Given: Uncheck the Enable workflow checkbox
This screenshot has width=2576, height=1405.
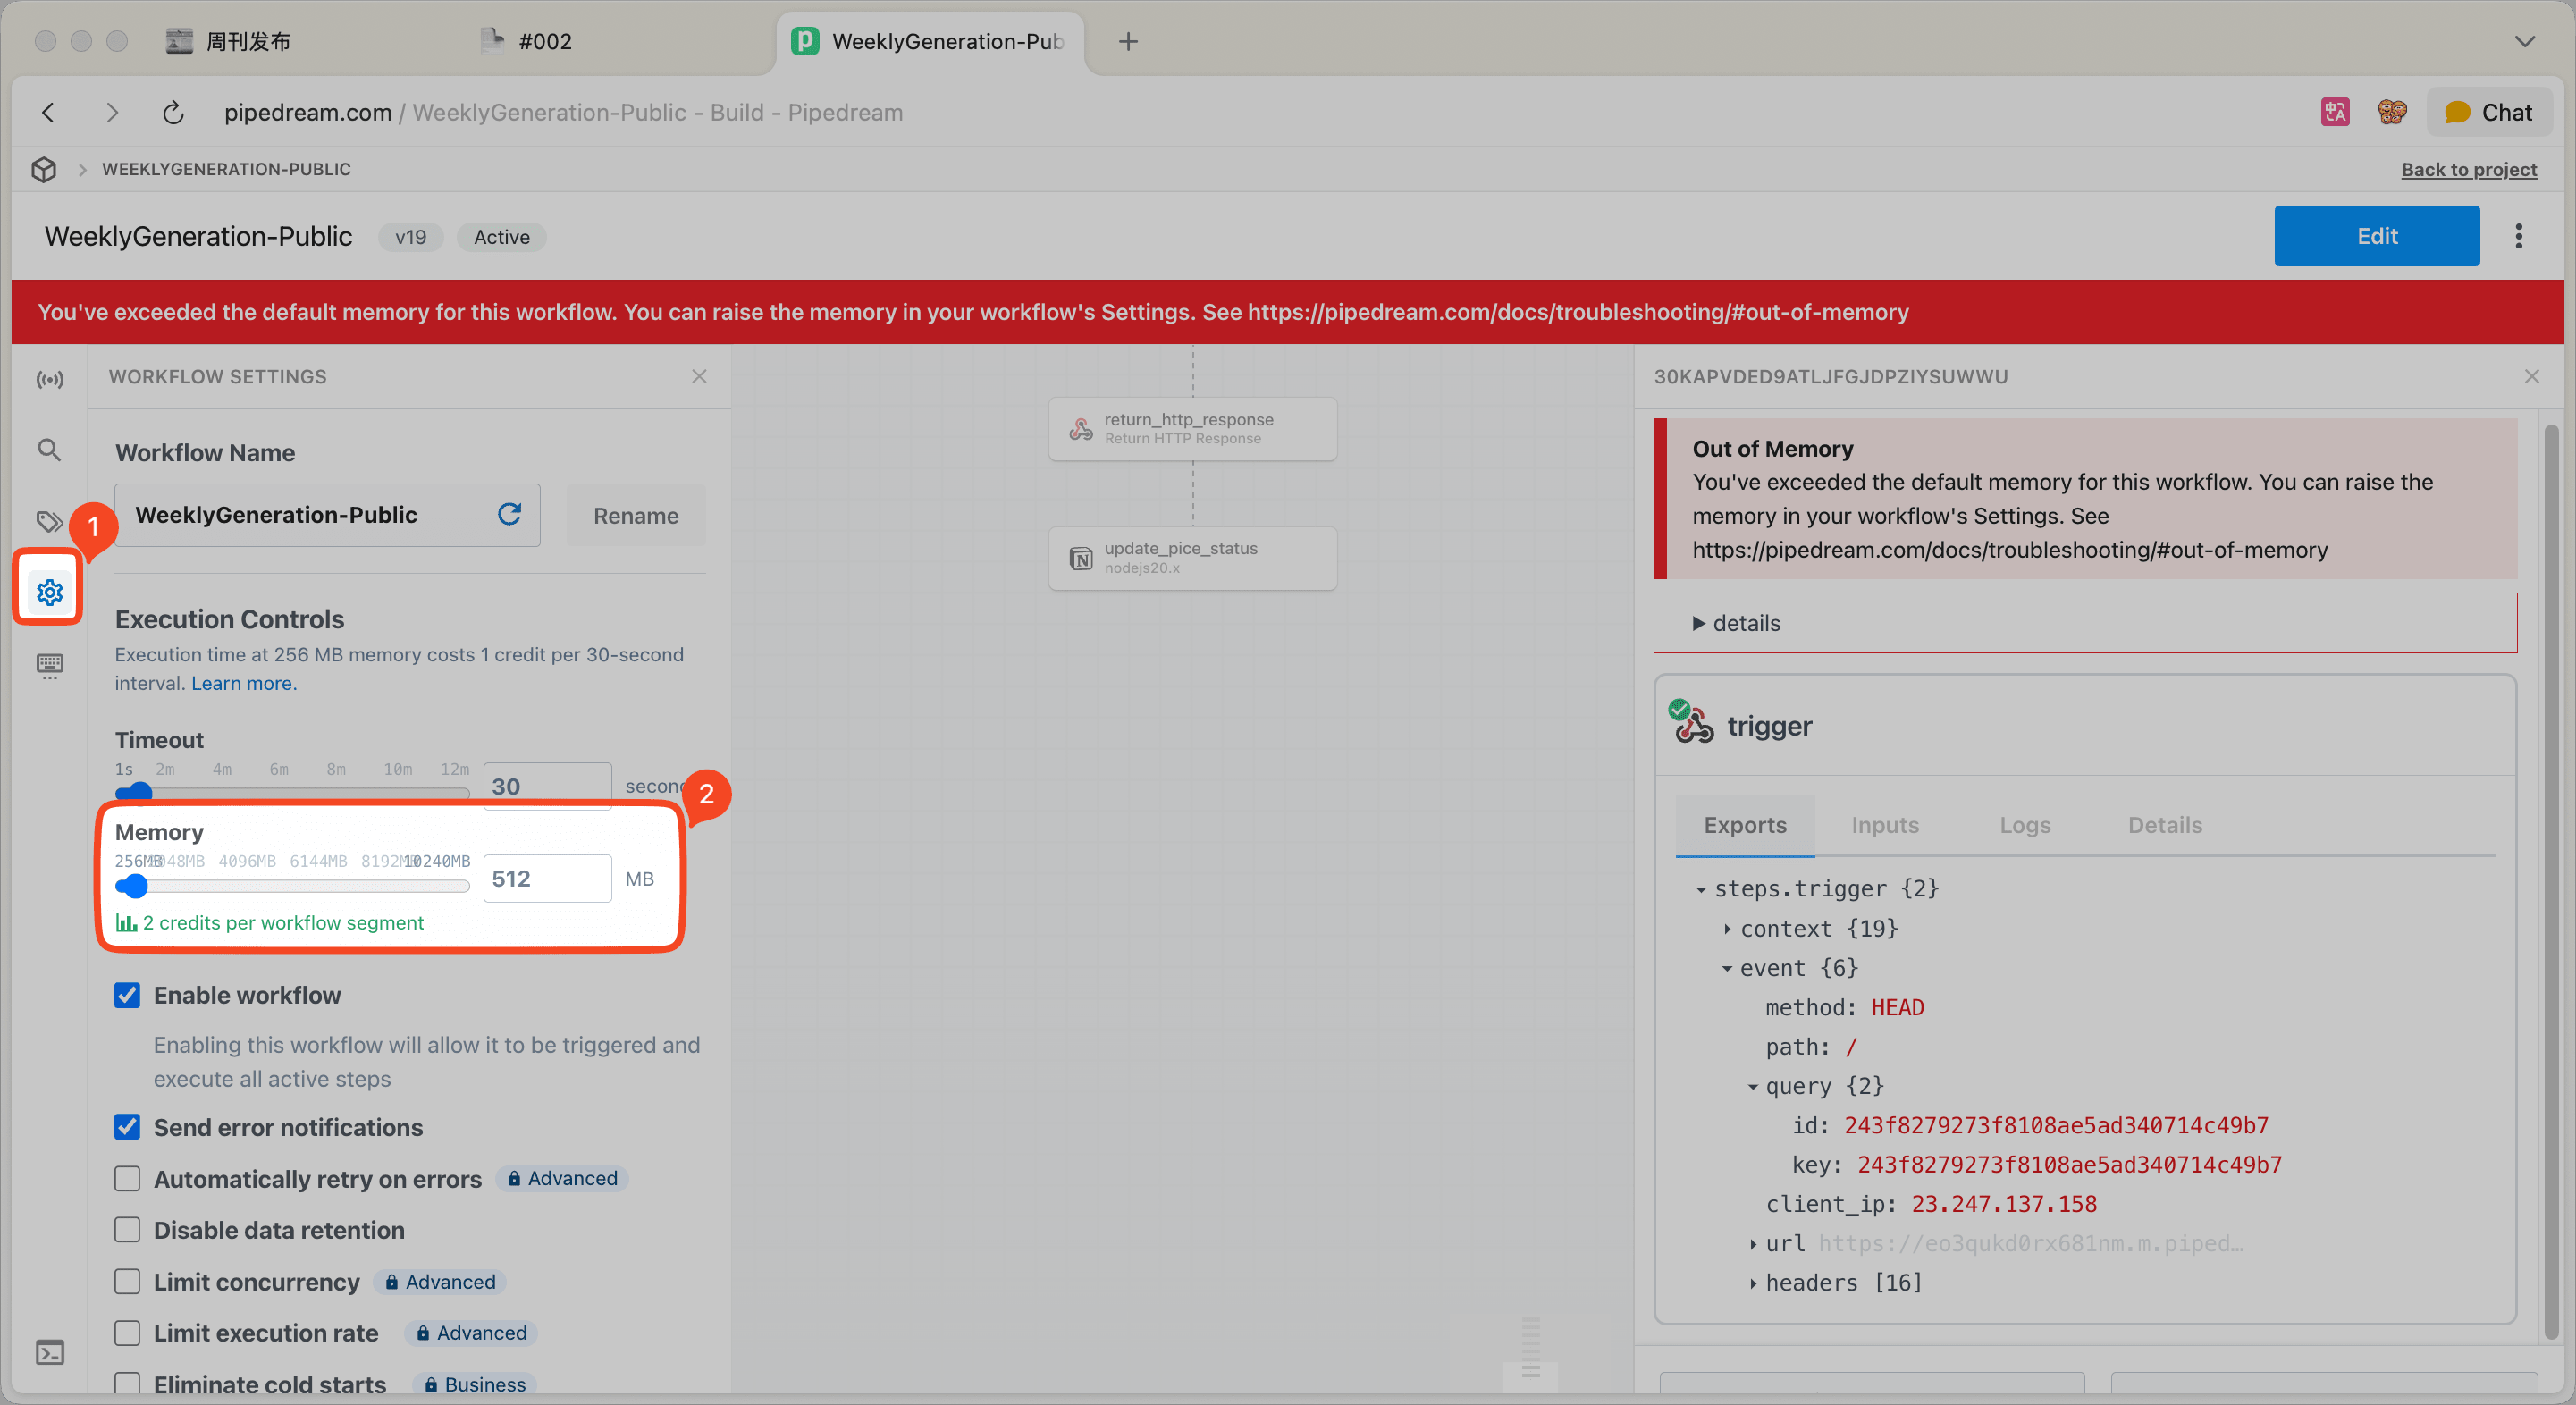Looking at the screenshot, I should (127, 995).
